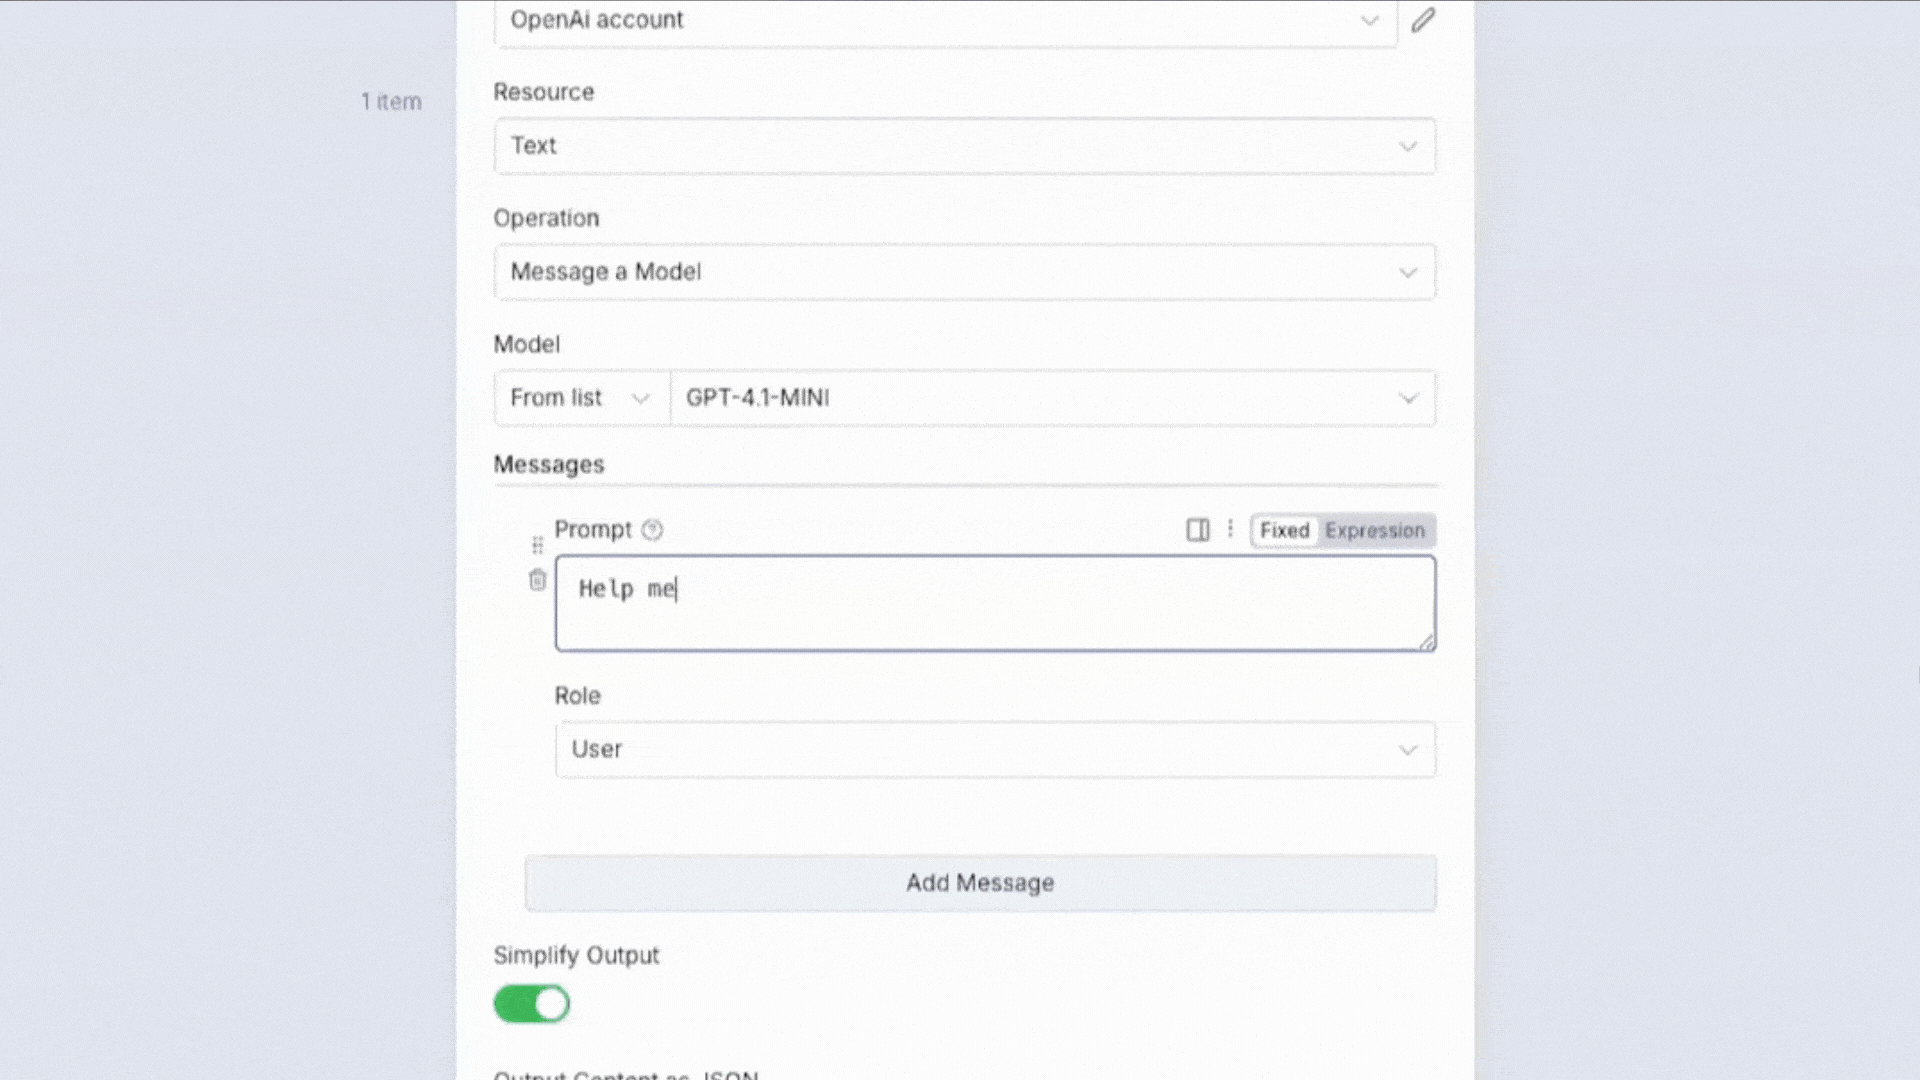This screenshot has width=1920, height=1080.
Task: Open the OpenAi account credential dropdown
Action: (944, 20)
